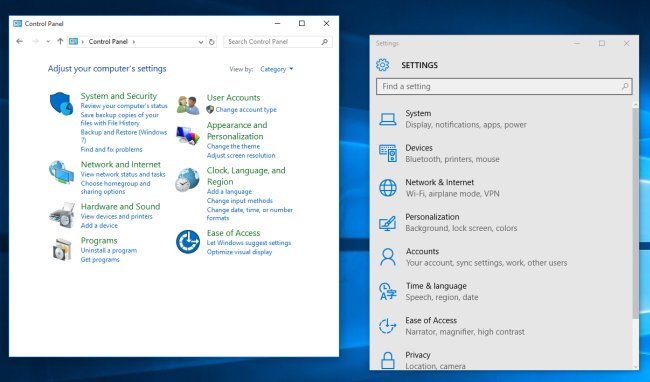
Task: Go up one level in Control Panel
Action: pyautogui.click(x=60, y=41)
